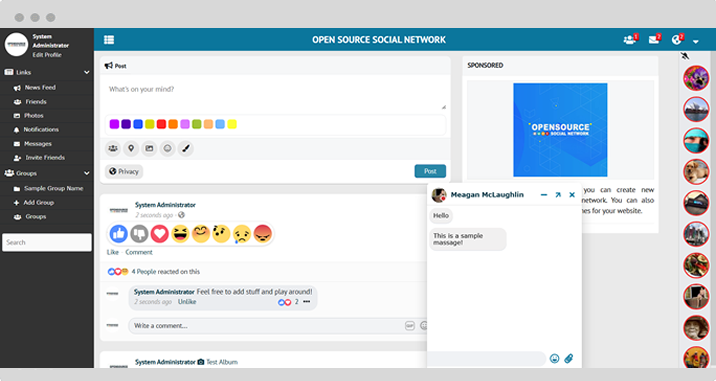This screenshot has width=716, height=381.
Task: Click the Comment link under the post
Action: (x=139, y=252)
